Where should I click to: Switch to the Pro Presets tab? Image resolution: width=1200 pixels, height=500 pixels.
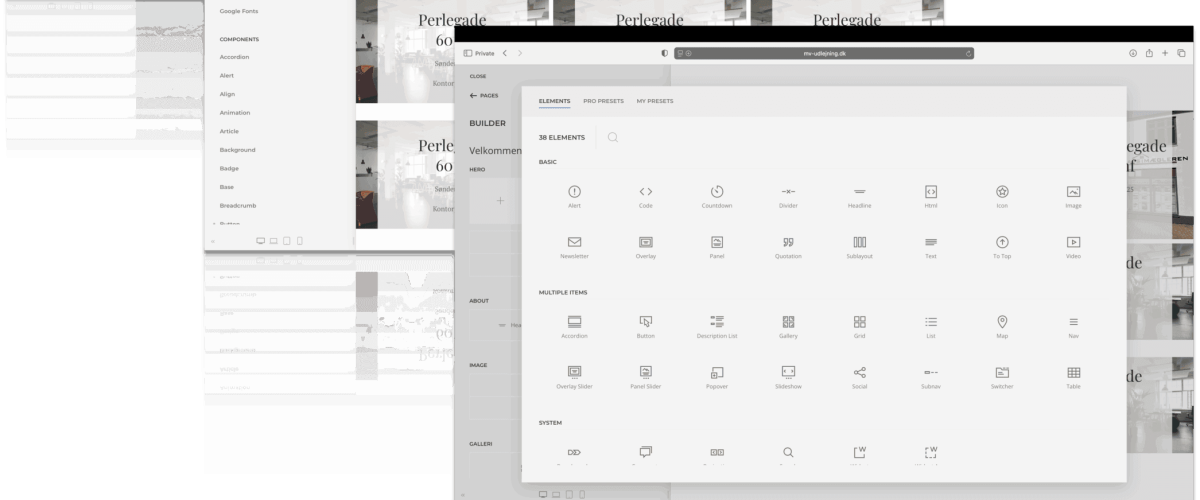(x=603, y=101)
